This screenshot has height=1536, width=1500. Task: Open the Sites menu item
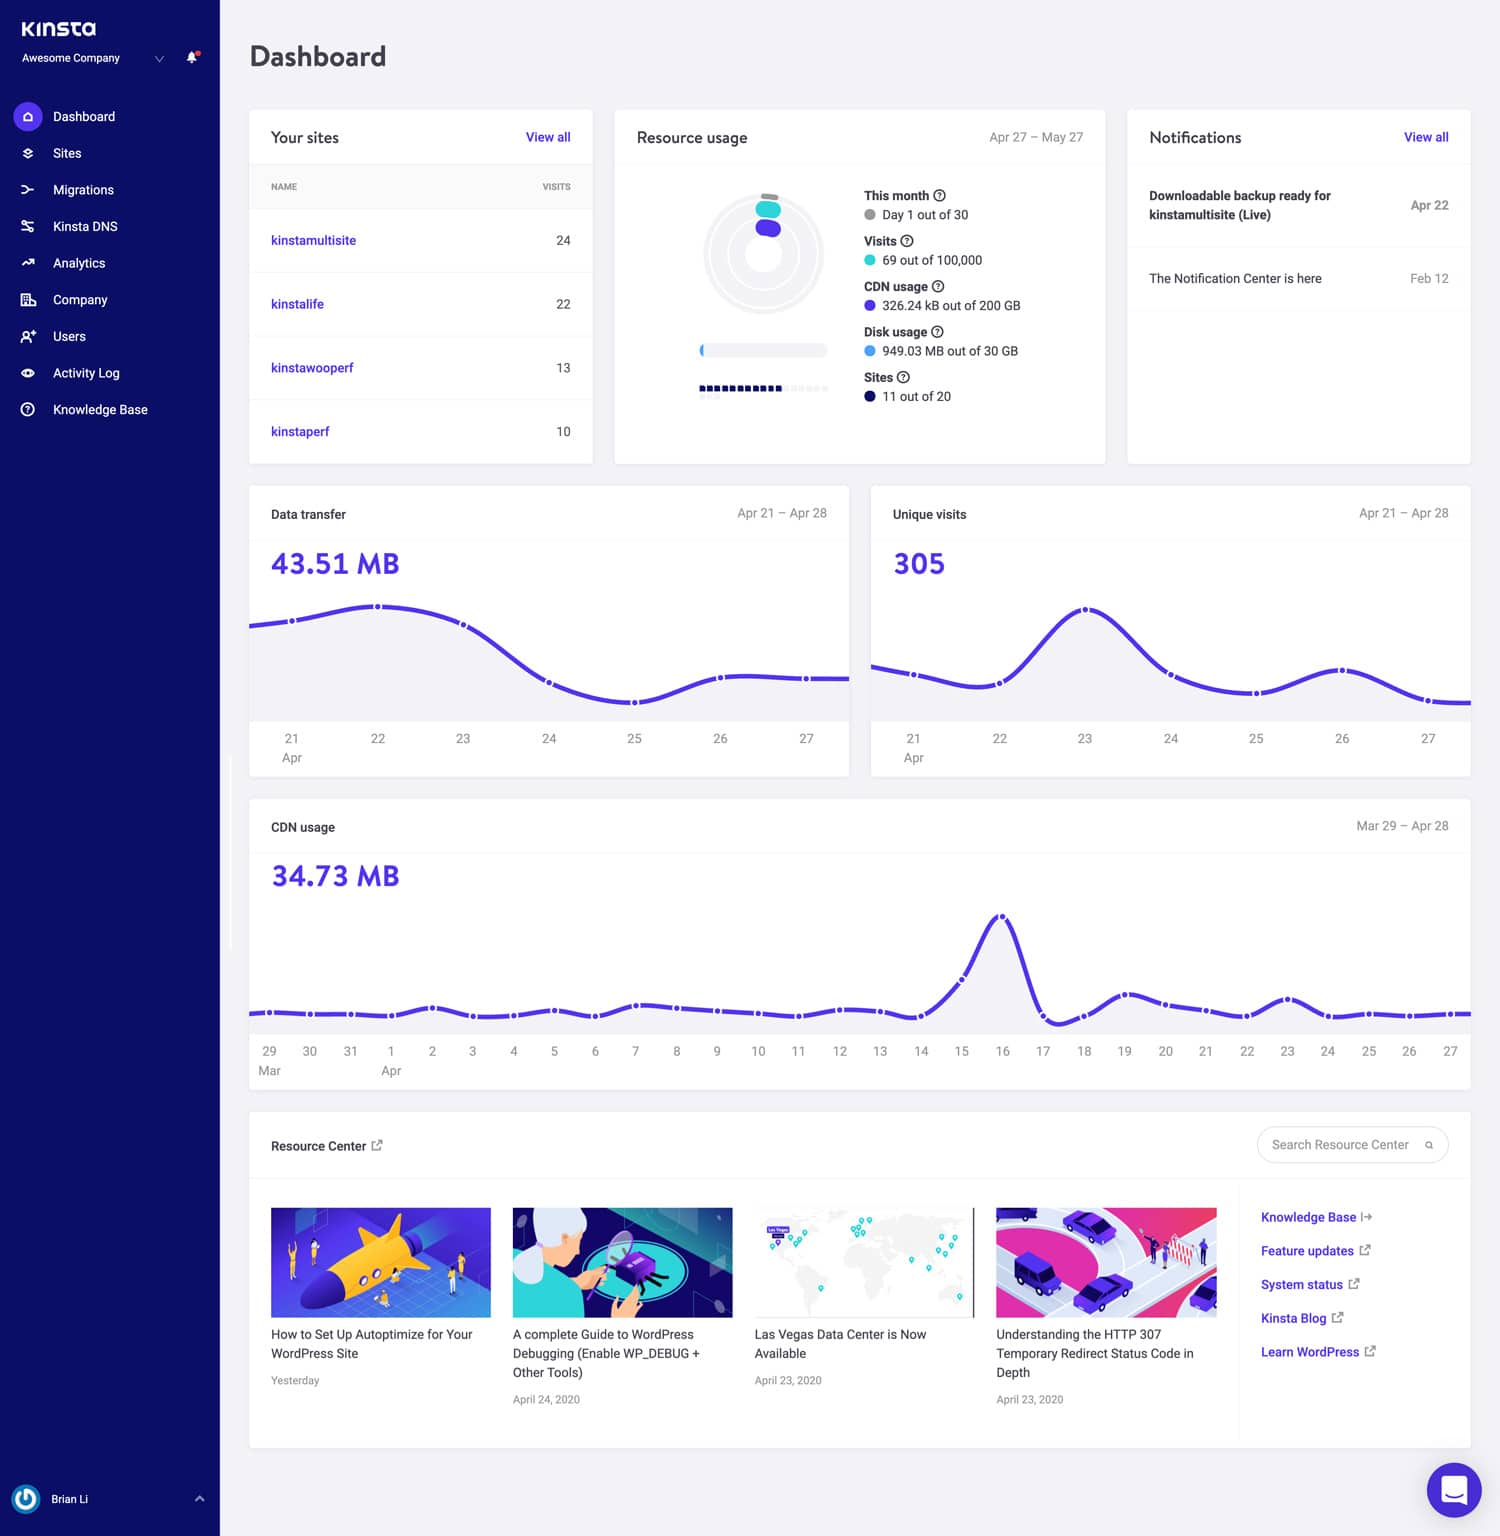[67, 153]
